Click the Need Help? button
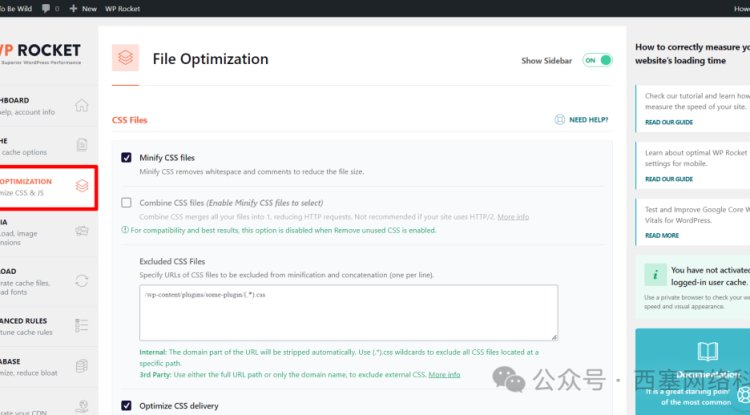The width and height of the screenshot is (750, 415). tap(581, 120)
